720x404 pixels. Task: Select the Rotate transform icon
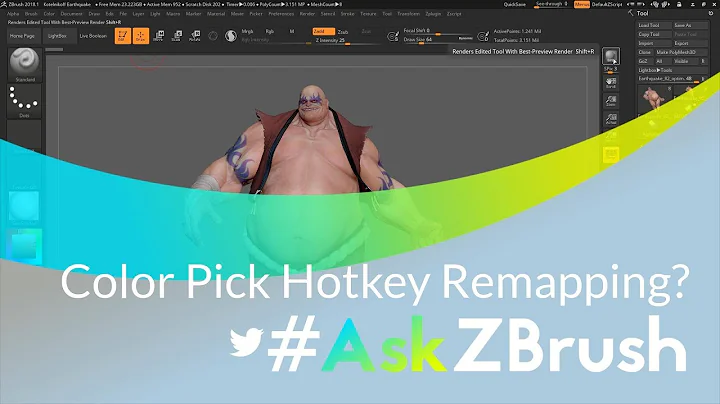tap(195, 36)
